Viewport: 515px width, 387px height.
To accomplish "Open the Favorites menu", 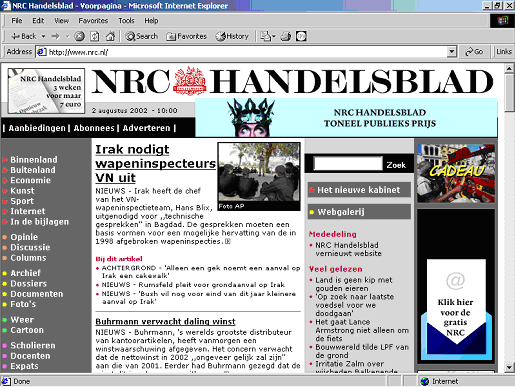I will coord(93,21).
